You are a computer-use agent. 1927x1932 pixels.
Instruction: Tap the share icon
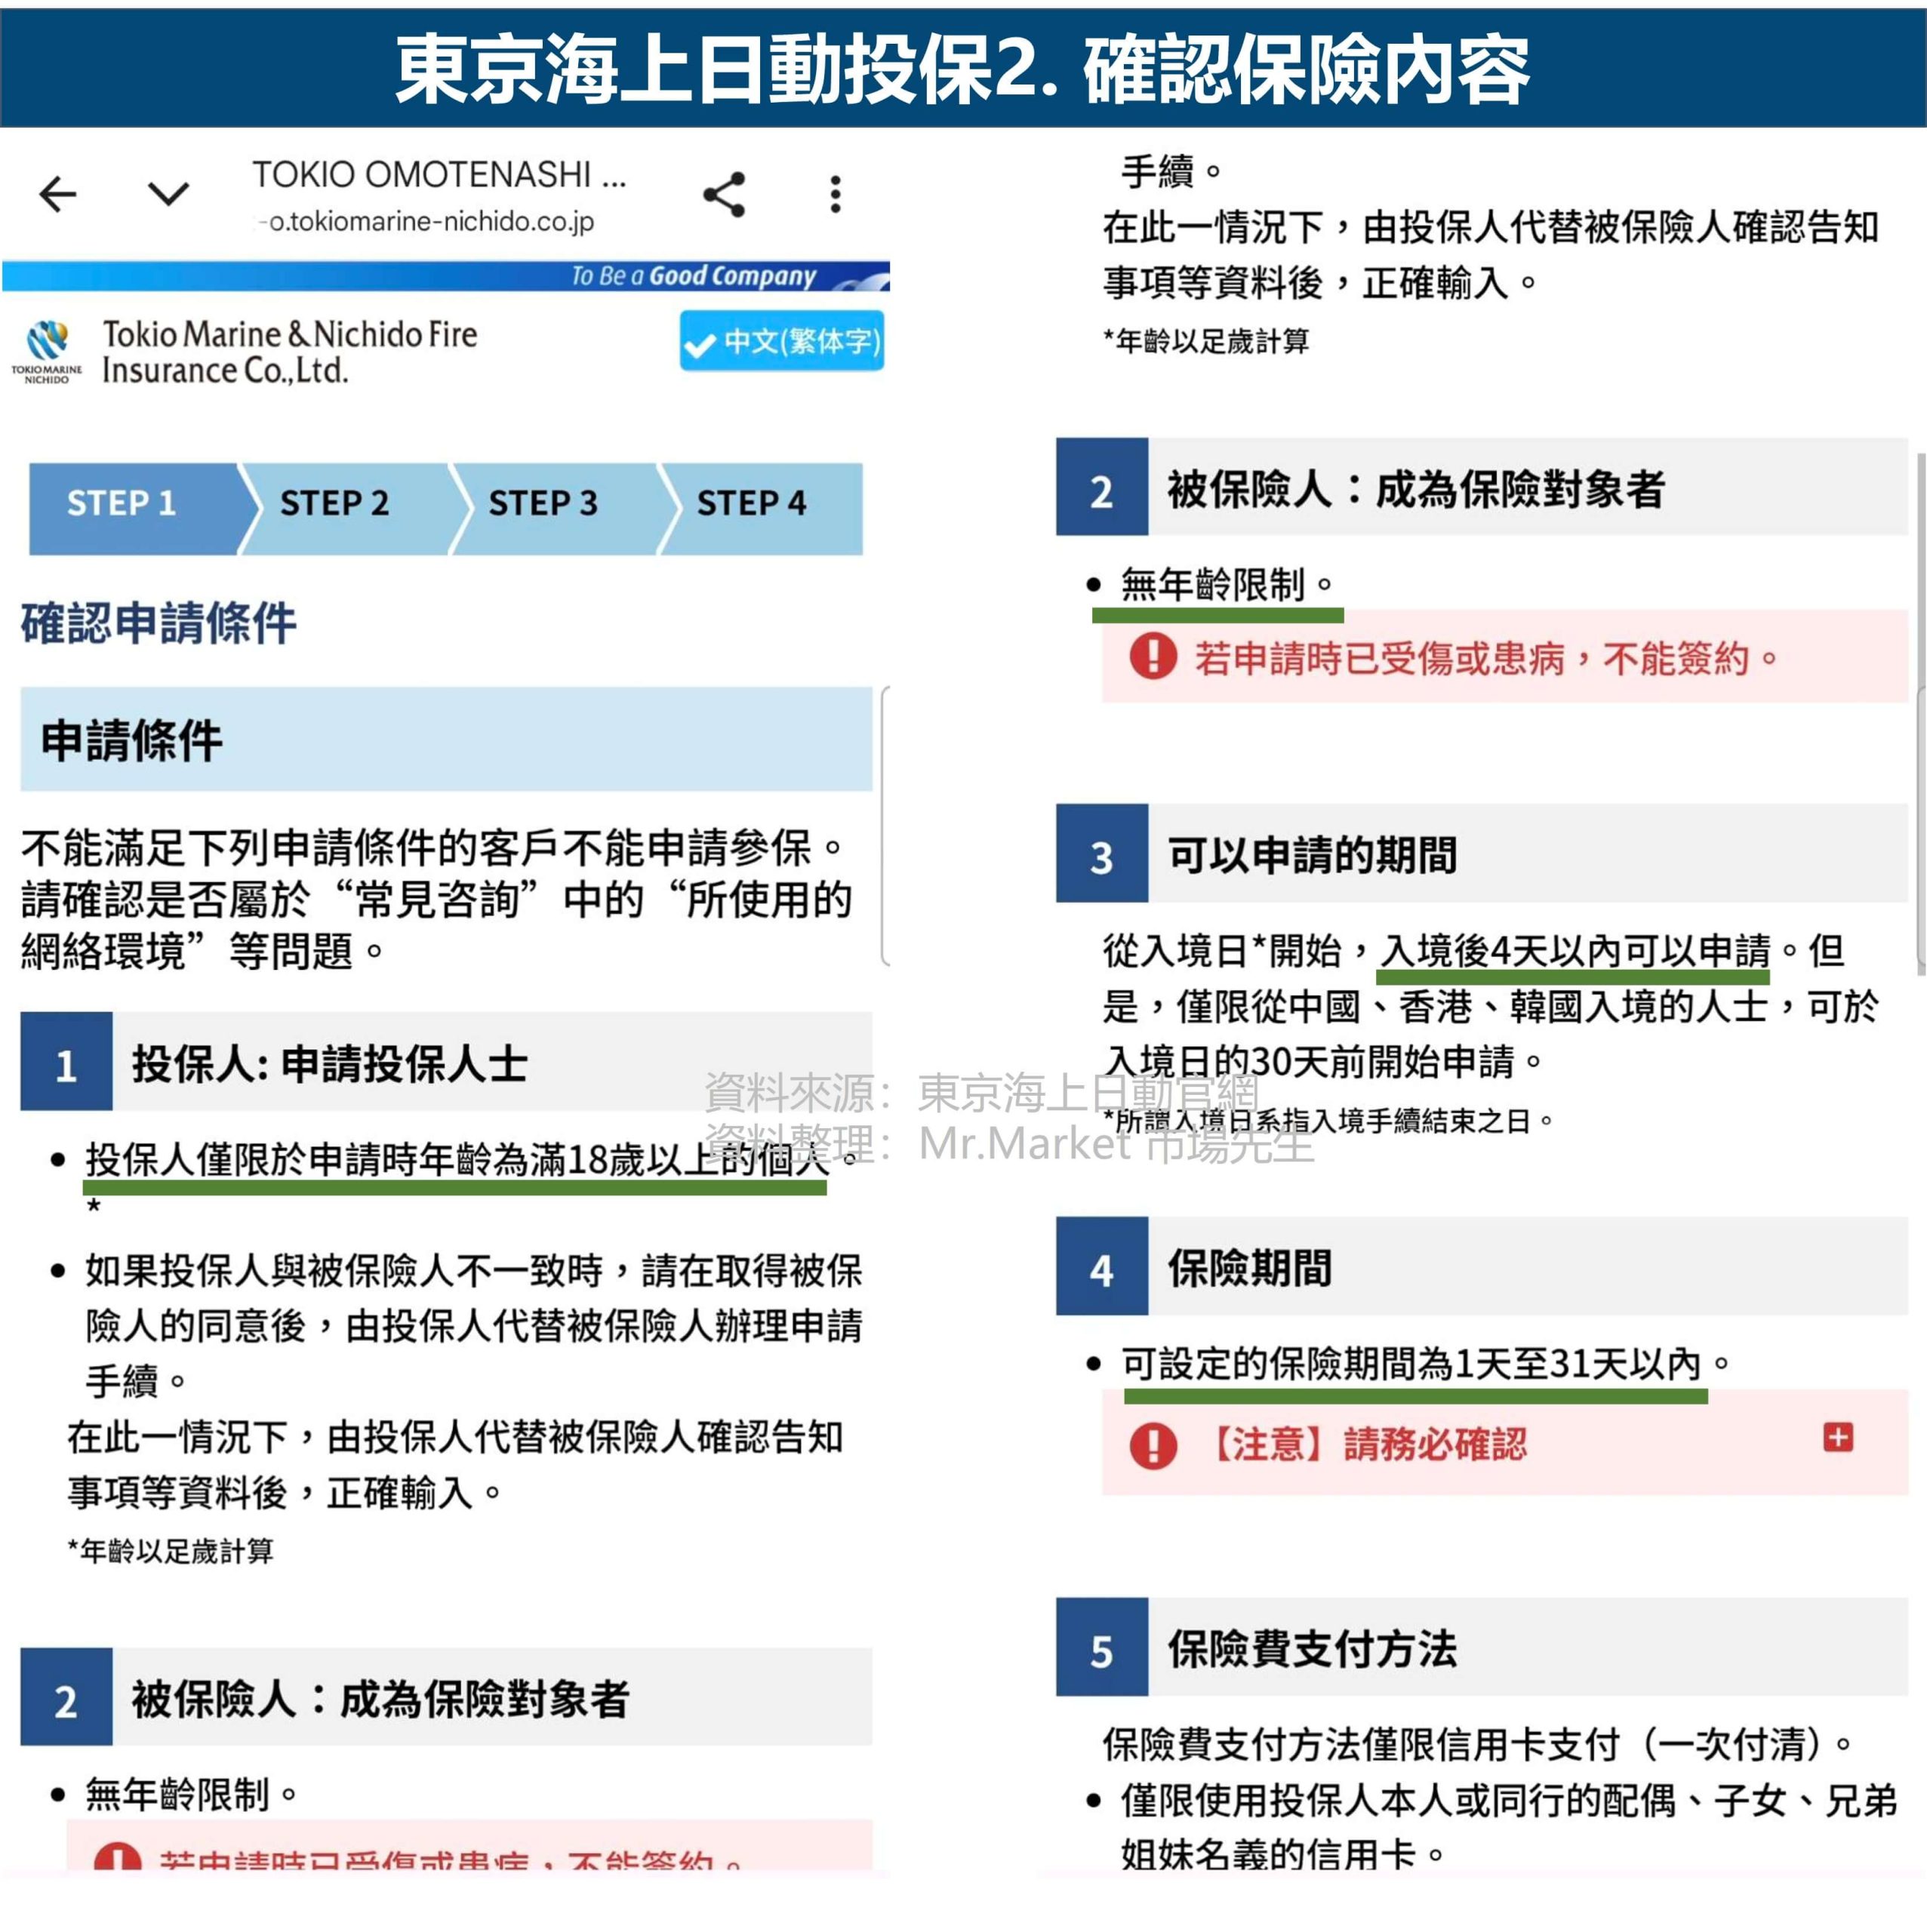724,194
